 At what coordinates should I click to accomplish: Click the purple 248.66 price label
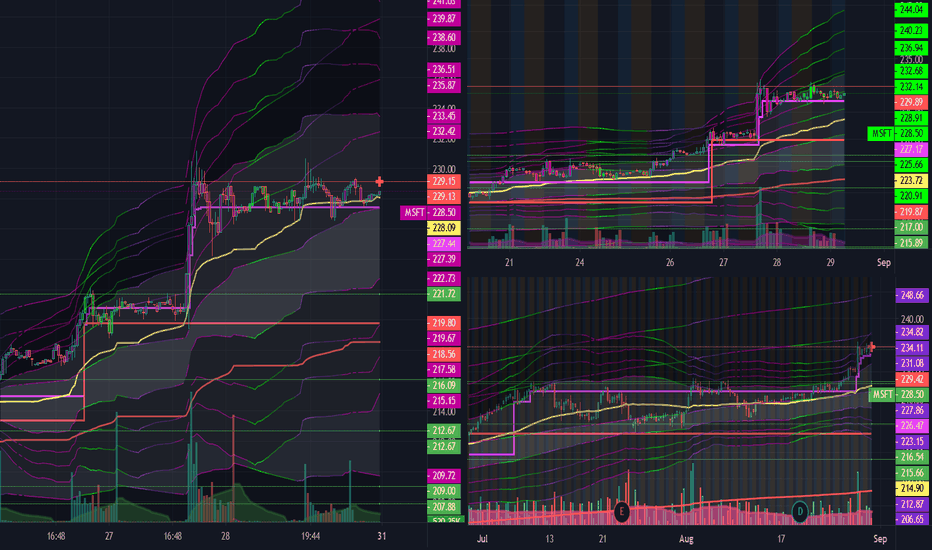pos(912,295)
